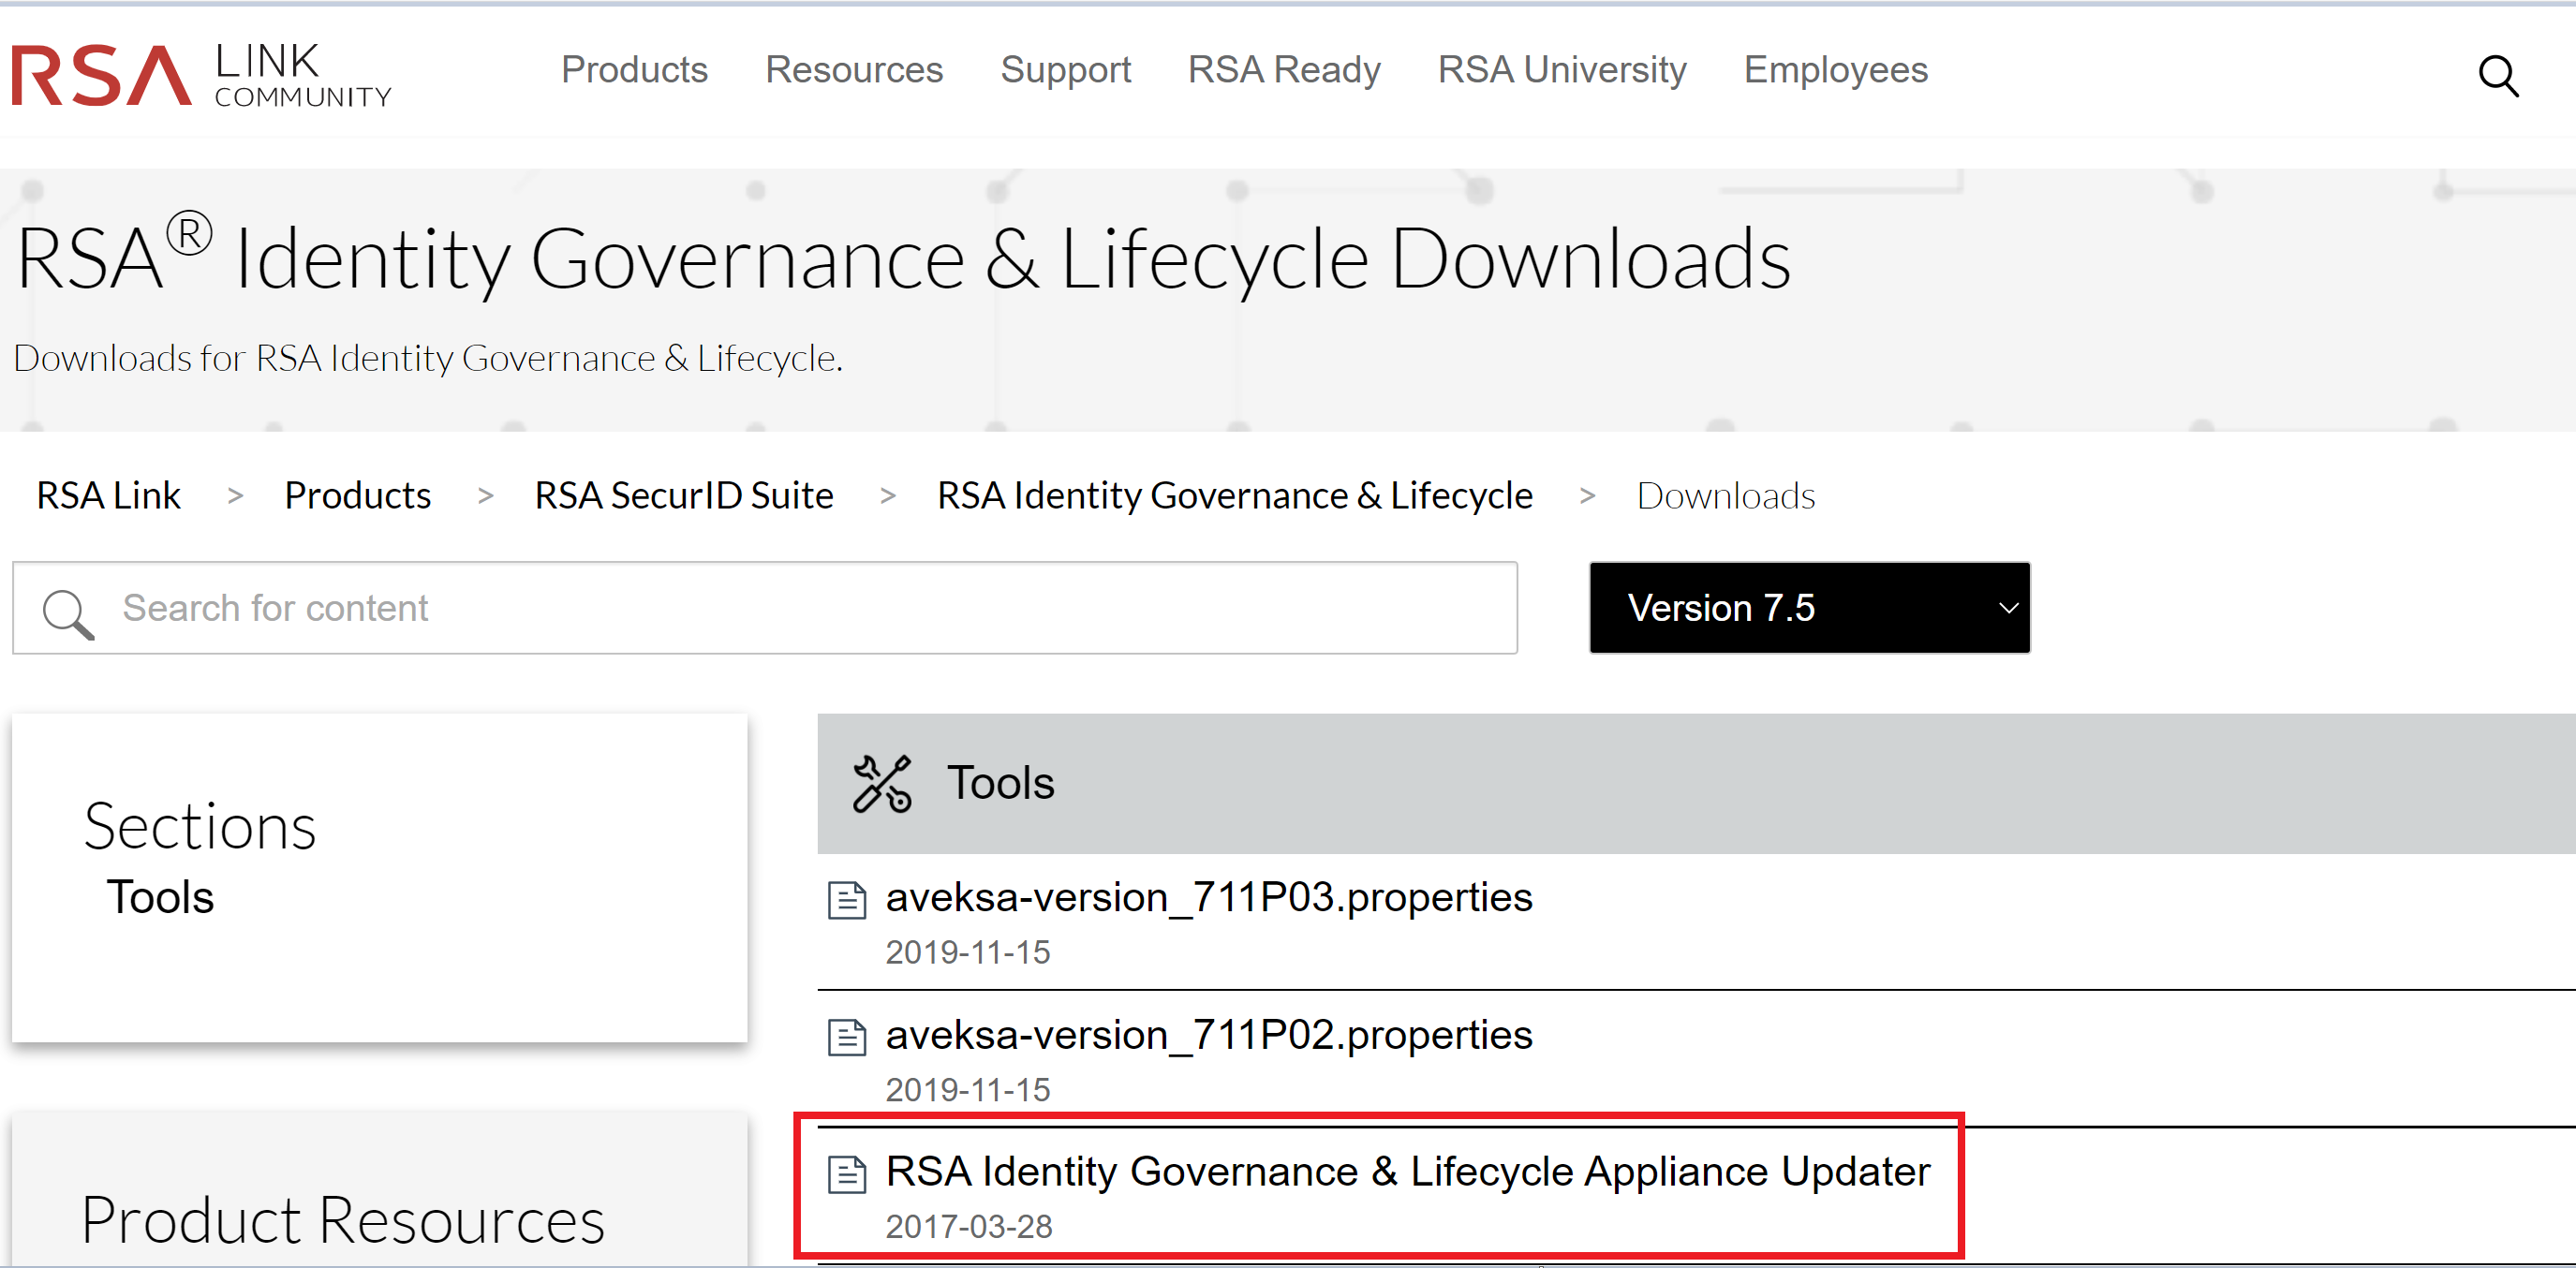Open RSA Identity Governance & Lifecycle Appliance Updater
Image resolution: width=2576 pixels, height=1268 pixels.
click(x=1407, y=1171)
